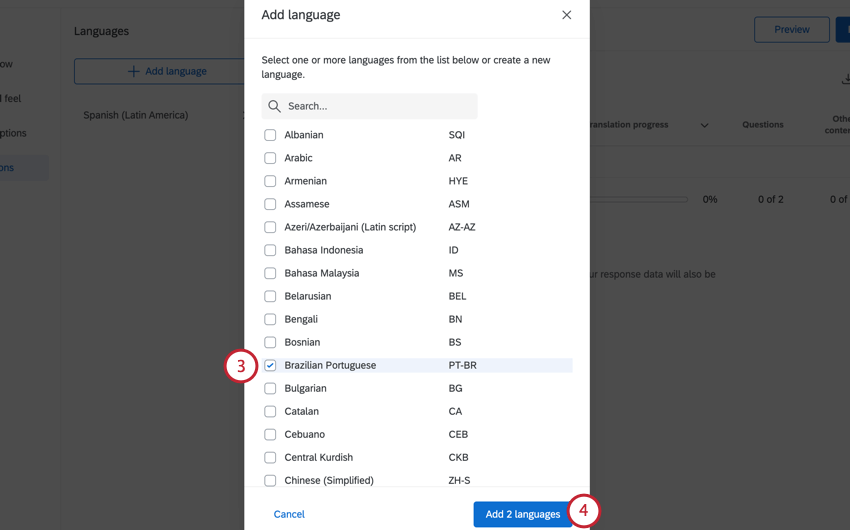This screenshot has width=850, height=530.
Task: Click the Cancel link
Action: coord(289,514)
